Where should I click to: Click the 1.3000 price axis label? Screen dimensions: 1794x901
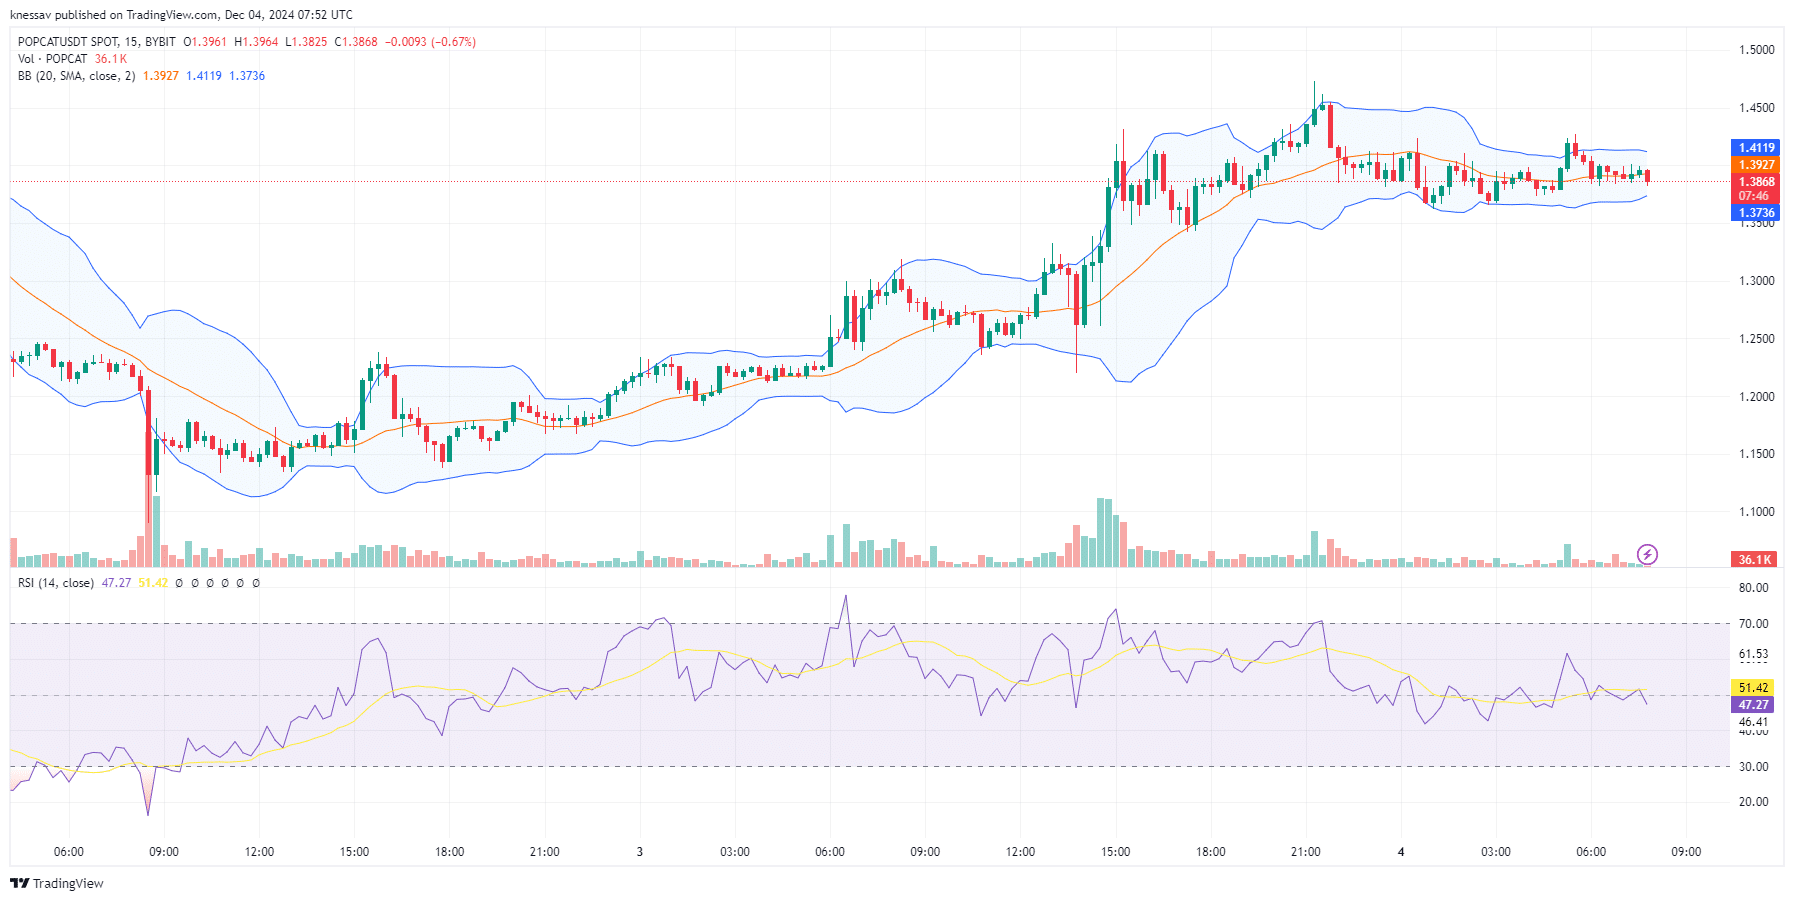coord(1757,281)
